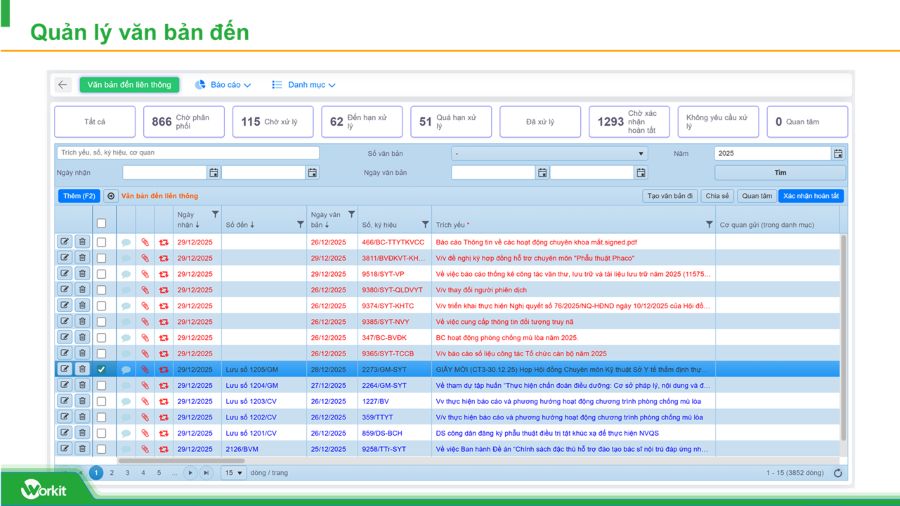Open attachment paperclip on row 3811/BVĐKVT-KH
Viewport: 900px width, 506px height.
click(145, 258)
